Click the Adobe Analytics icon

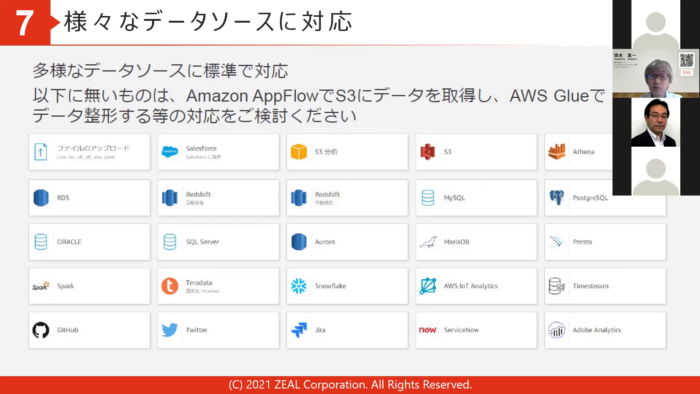[557, 330]
